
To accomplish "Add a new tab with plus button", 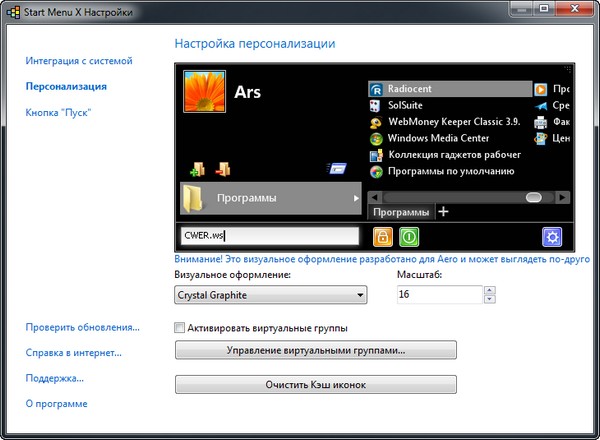I will [x=443, y=212].
